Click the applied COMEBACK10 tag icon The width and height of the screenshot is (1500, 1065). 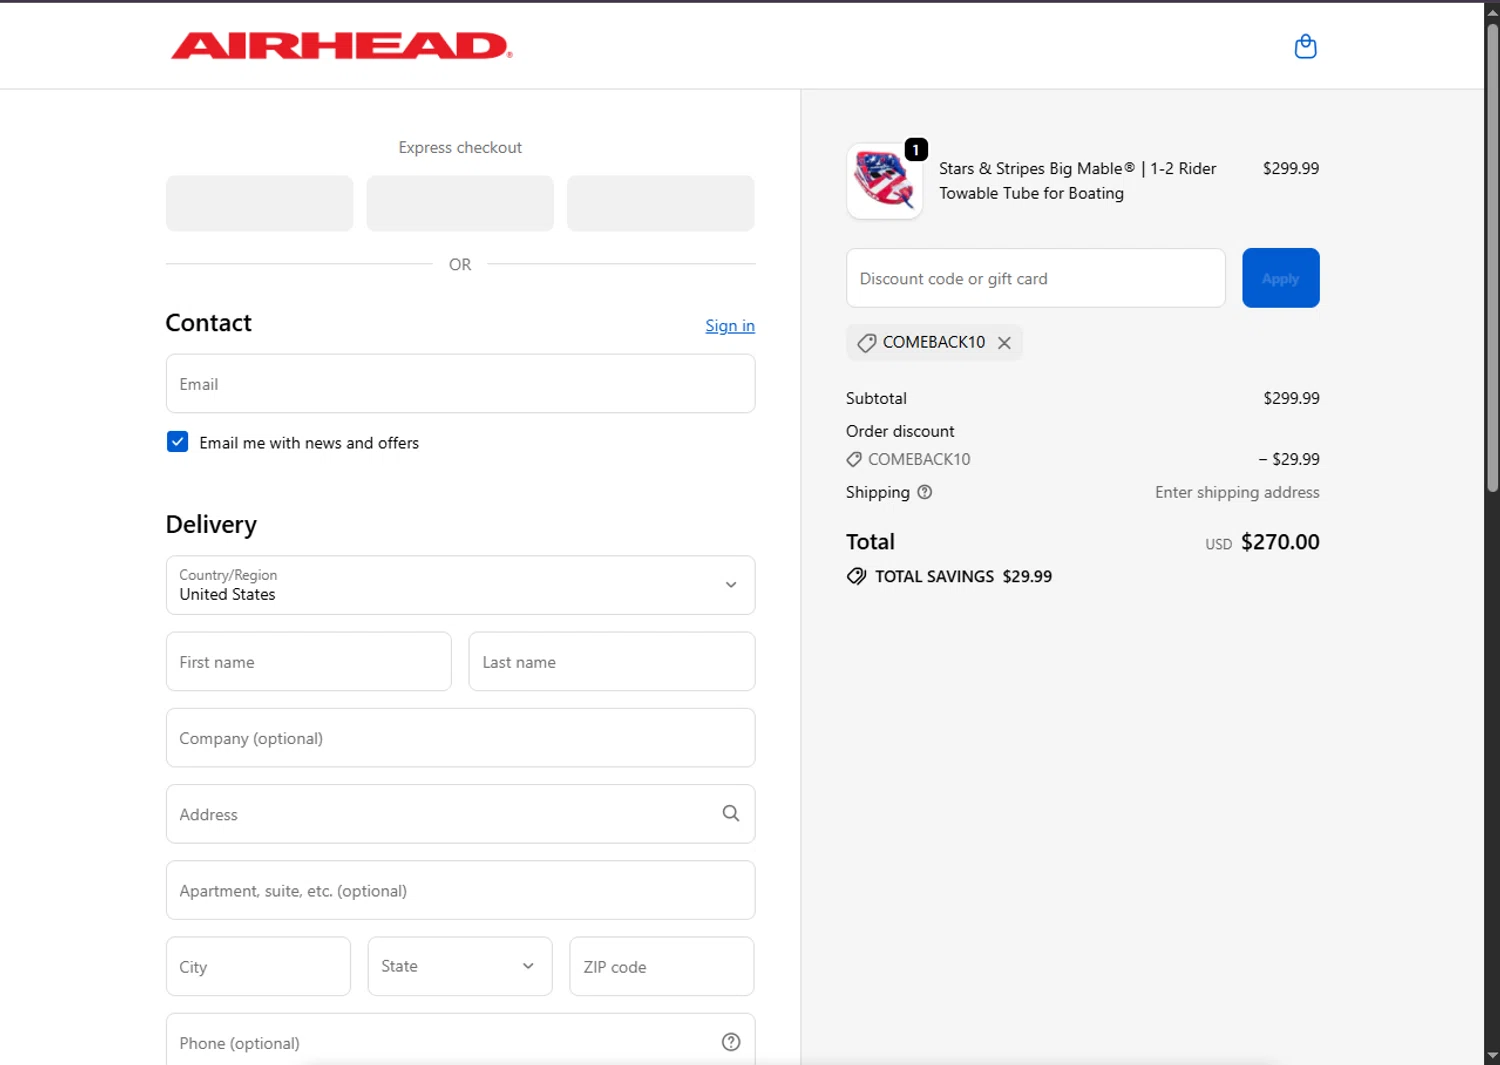[x=867, y=343]
